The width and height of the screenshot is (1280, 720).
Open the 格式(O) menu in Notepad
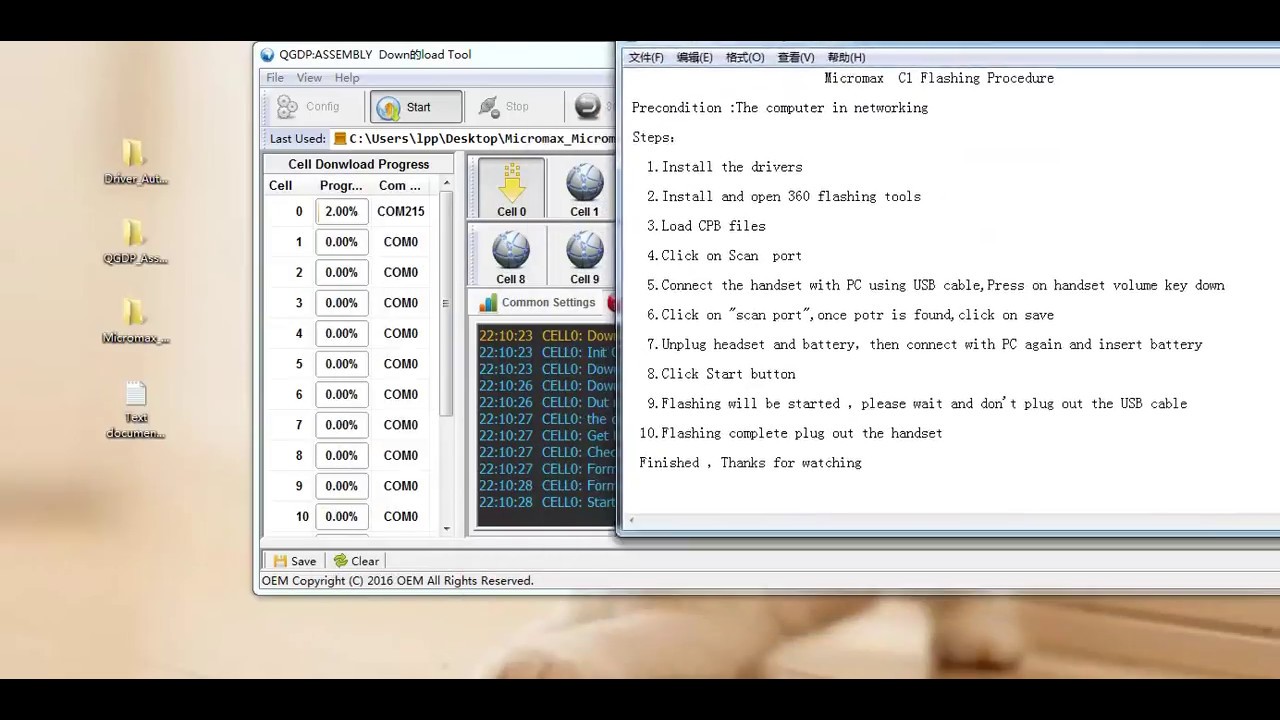pos(745,58)
